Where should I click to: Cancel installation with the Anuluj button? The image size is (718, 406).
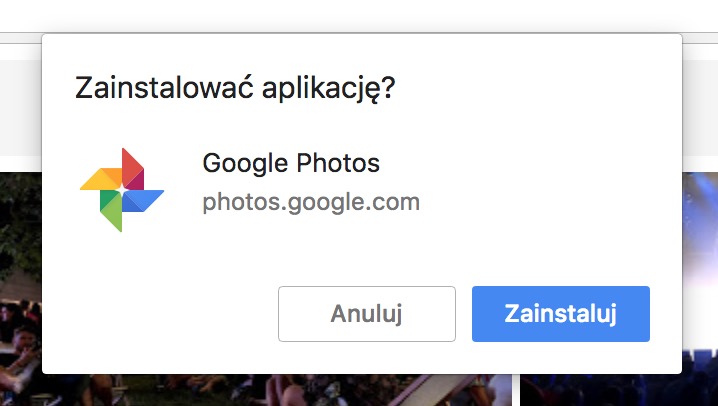(x=367, y=314)
